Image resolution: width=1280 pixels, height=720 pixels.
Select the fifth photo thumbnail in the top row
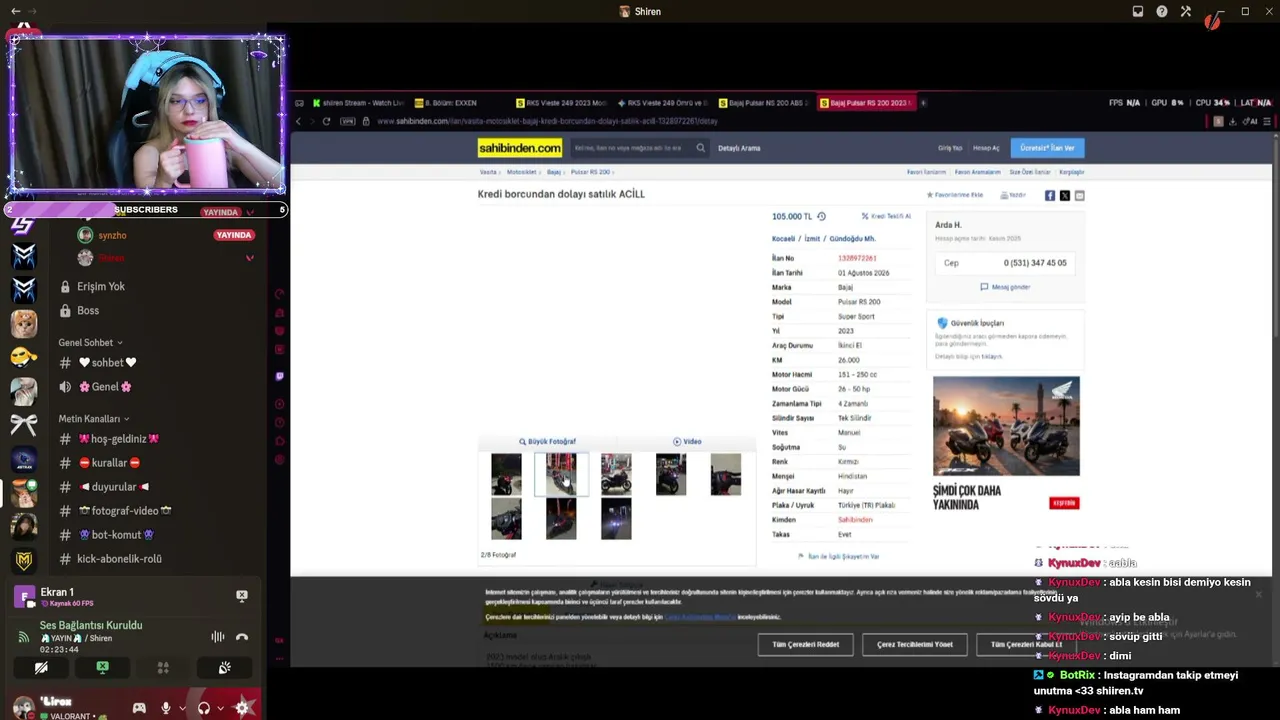pyautogui.click(x=726, y=474)
